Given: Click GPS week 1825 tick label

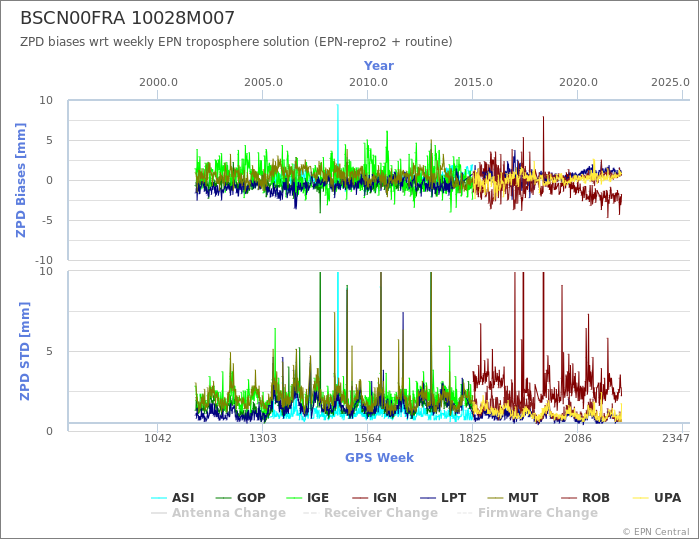Looking at the screenshot, I should (473, 438).
